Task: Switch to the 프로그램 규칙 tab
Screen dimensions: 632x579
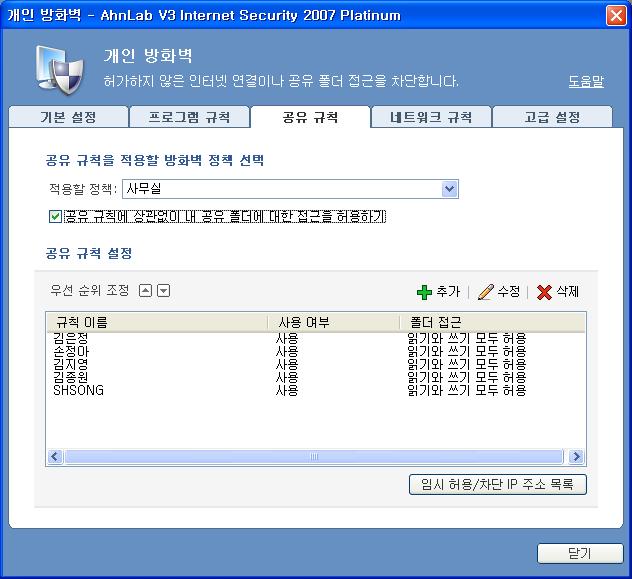Action: pyautogui.click(x=189, y=117)
